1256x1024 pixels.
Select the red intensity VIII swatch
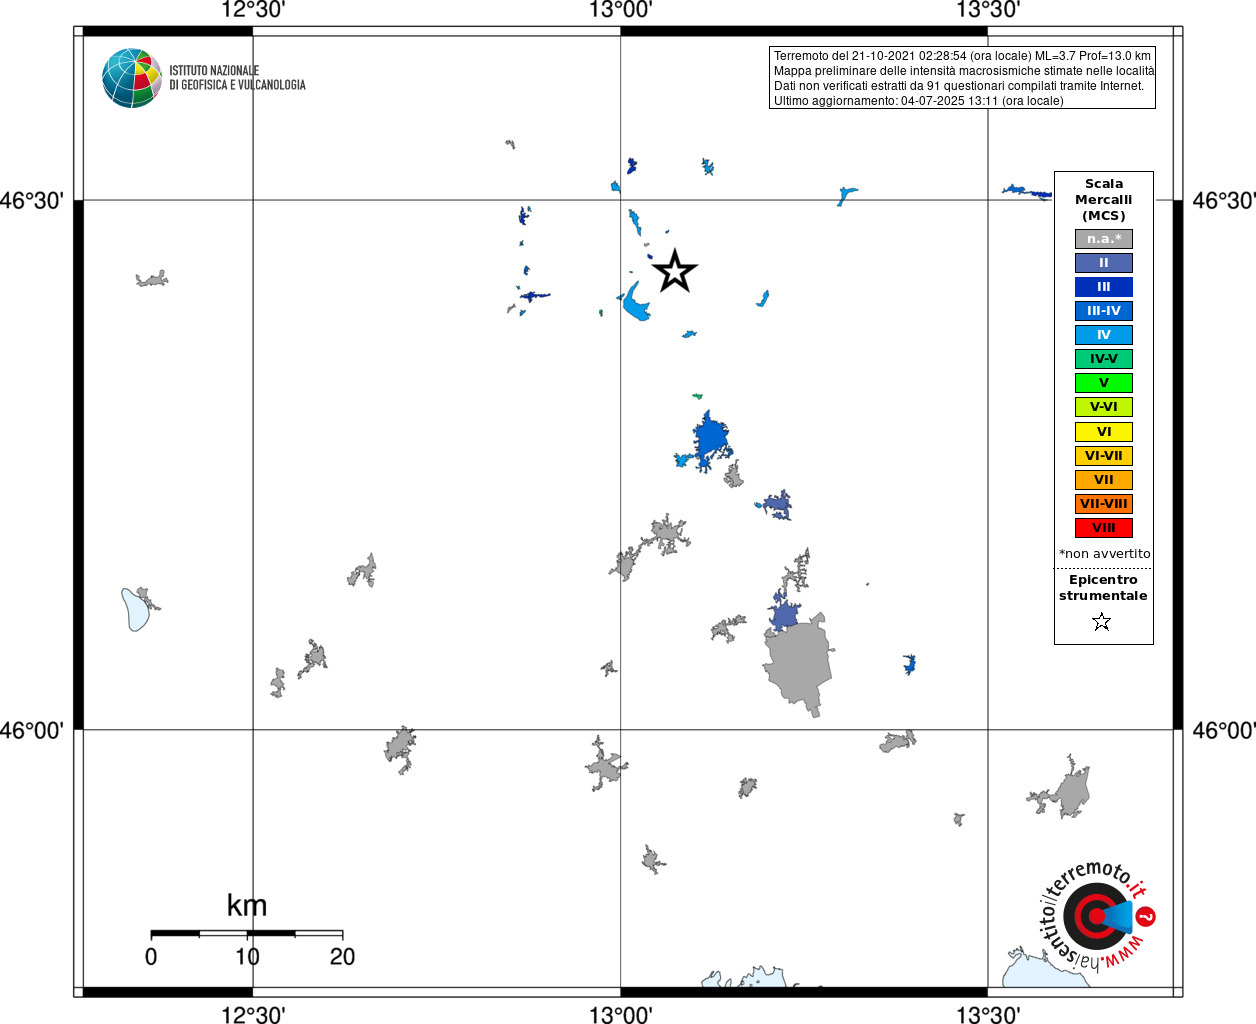coord(1104,528)
